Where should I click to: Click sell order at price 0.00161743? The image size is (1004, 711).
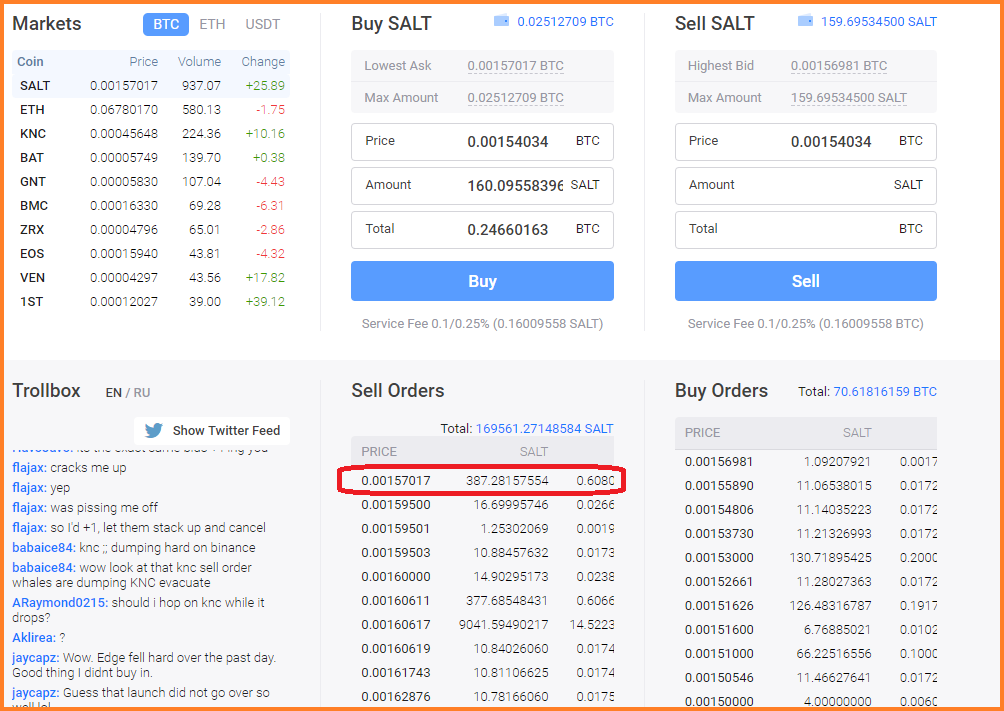482,673
